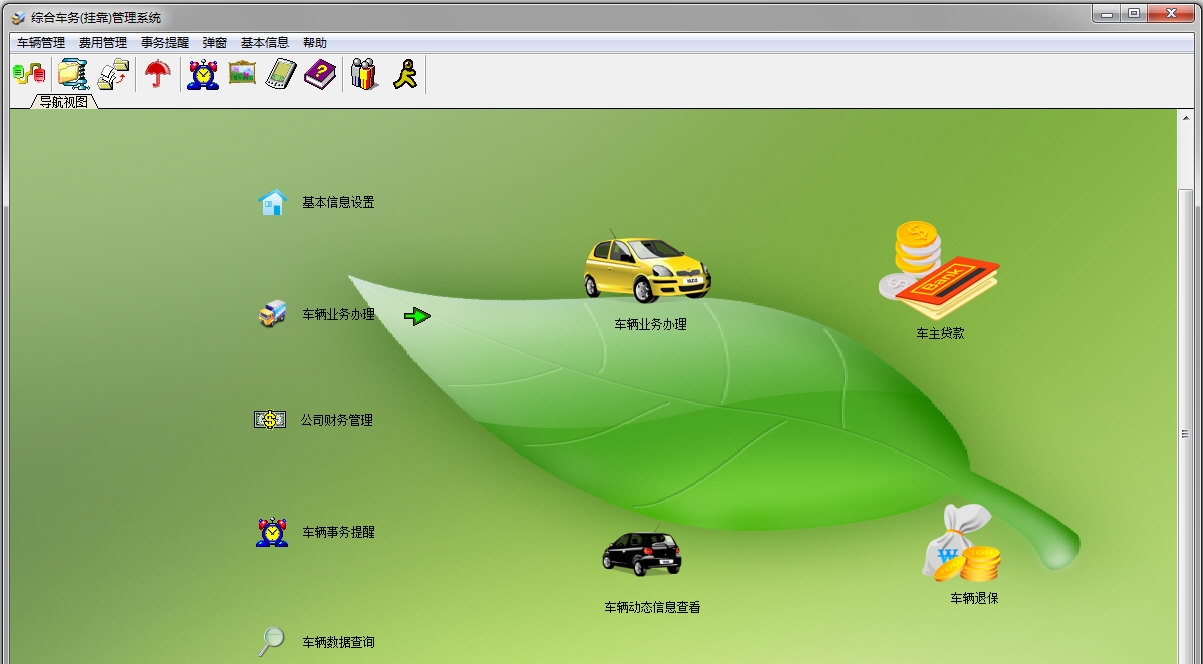Open 车辆退保 with the money bag icon

(x=961, y=545)
